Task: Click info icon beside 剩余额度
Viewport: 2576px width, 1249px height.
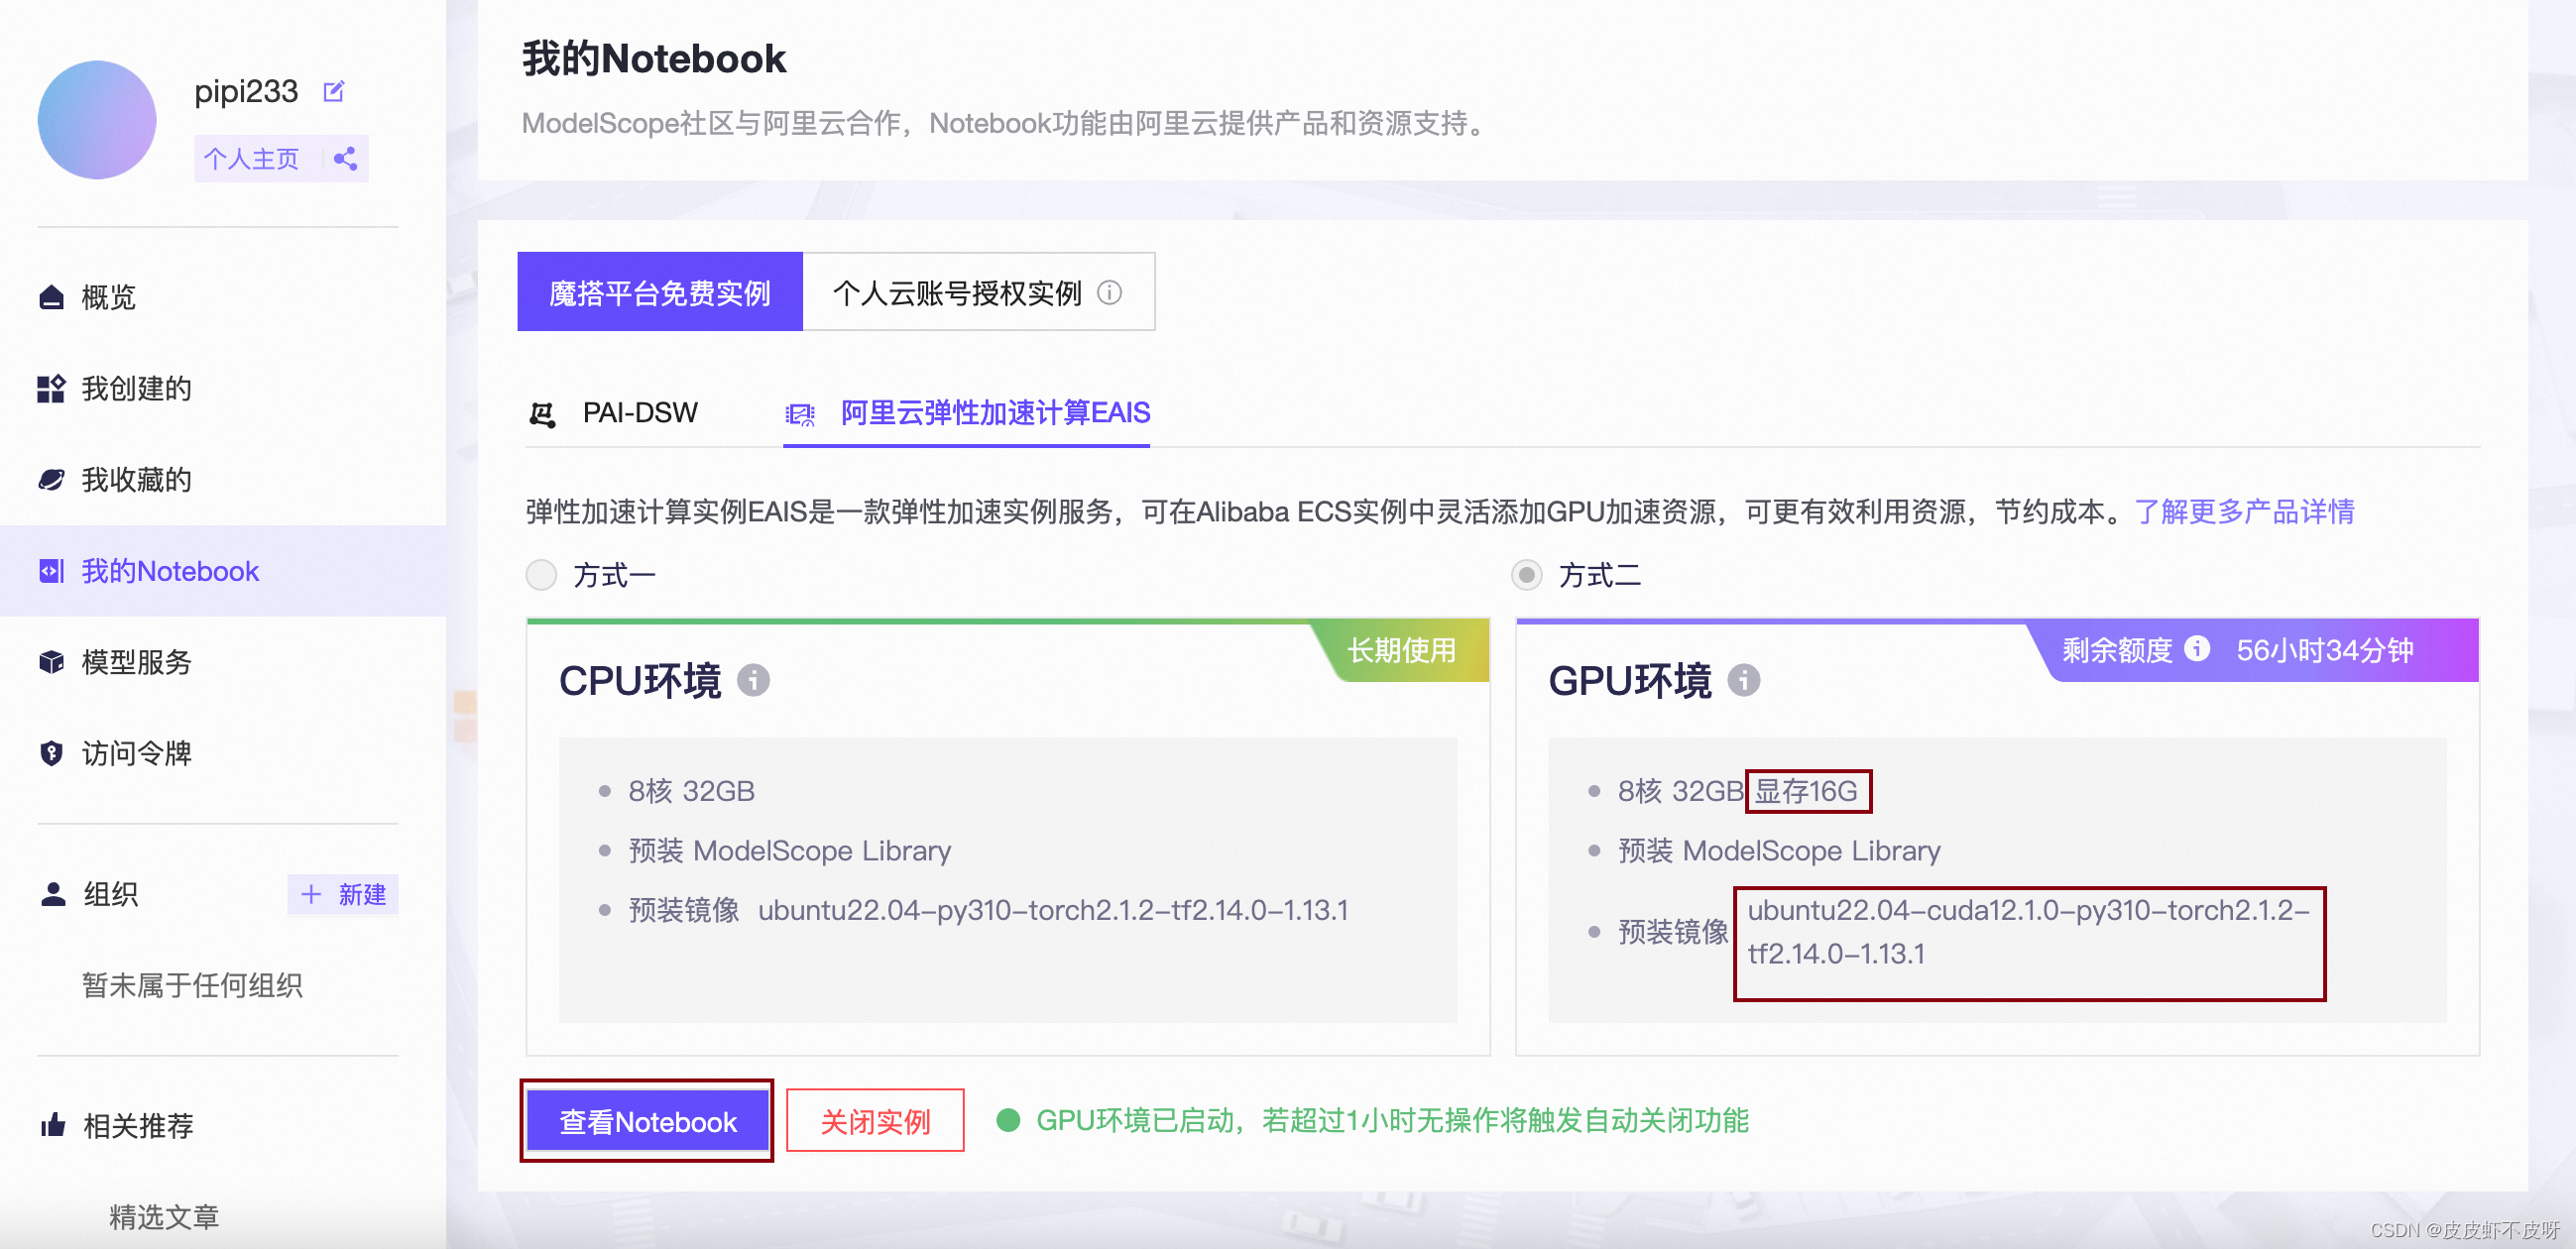Action: 2197,649
